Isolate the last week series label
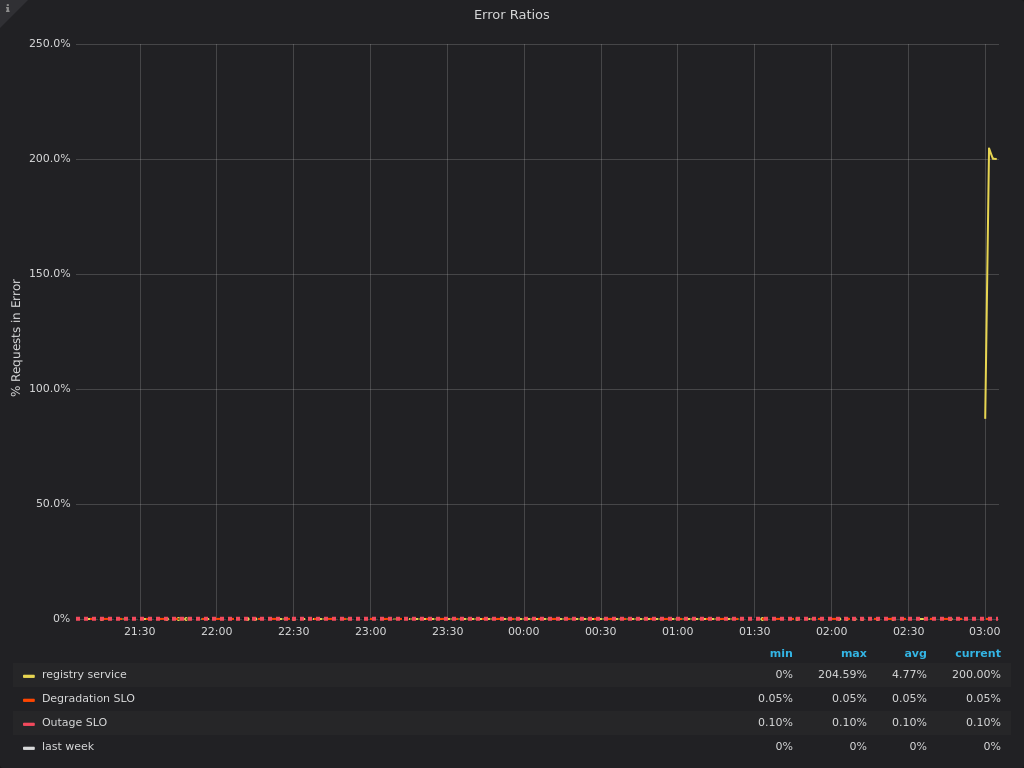Screen dimensions: 1024x768 click(x=68, y=747)
